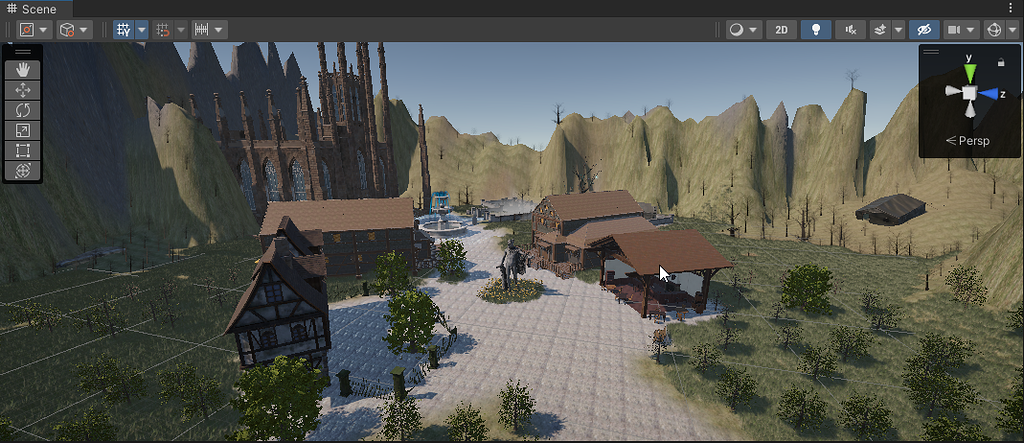
Task: Toggle the orientation gizmo rotation lock
Action: pyautogui.click(x=1000, y=63)
